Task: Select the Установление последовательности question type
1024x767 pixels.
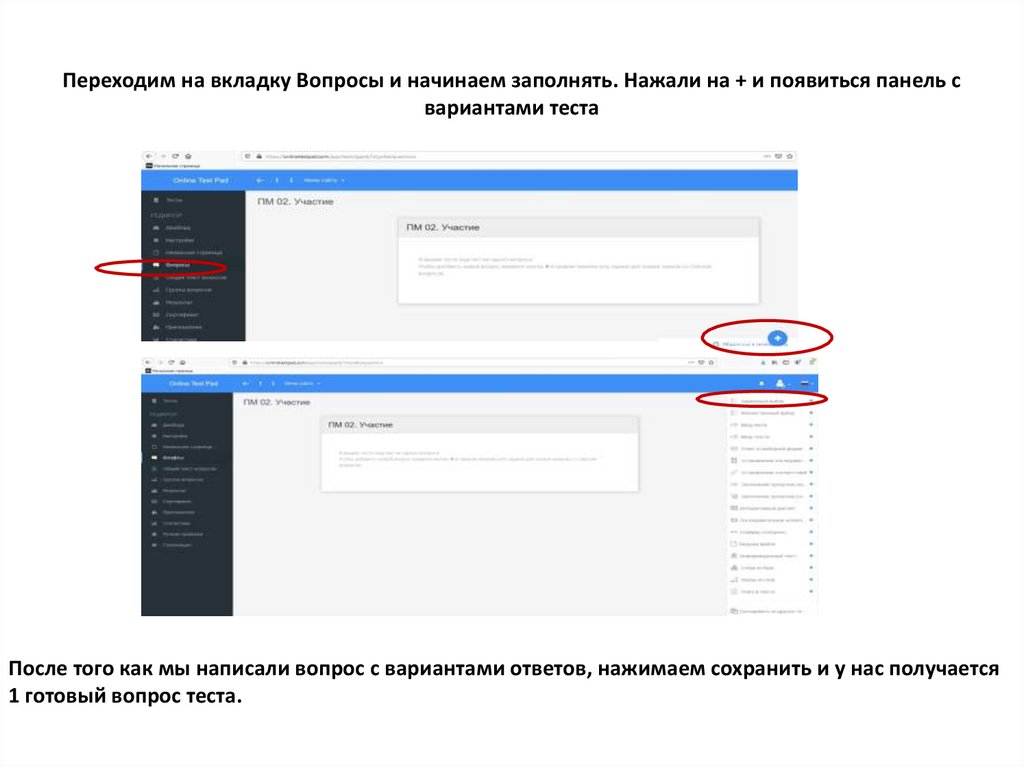Action: (x=771, y=461)
